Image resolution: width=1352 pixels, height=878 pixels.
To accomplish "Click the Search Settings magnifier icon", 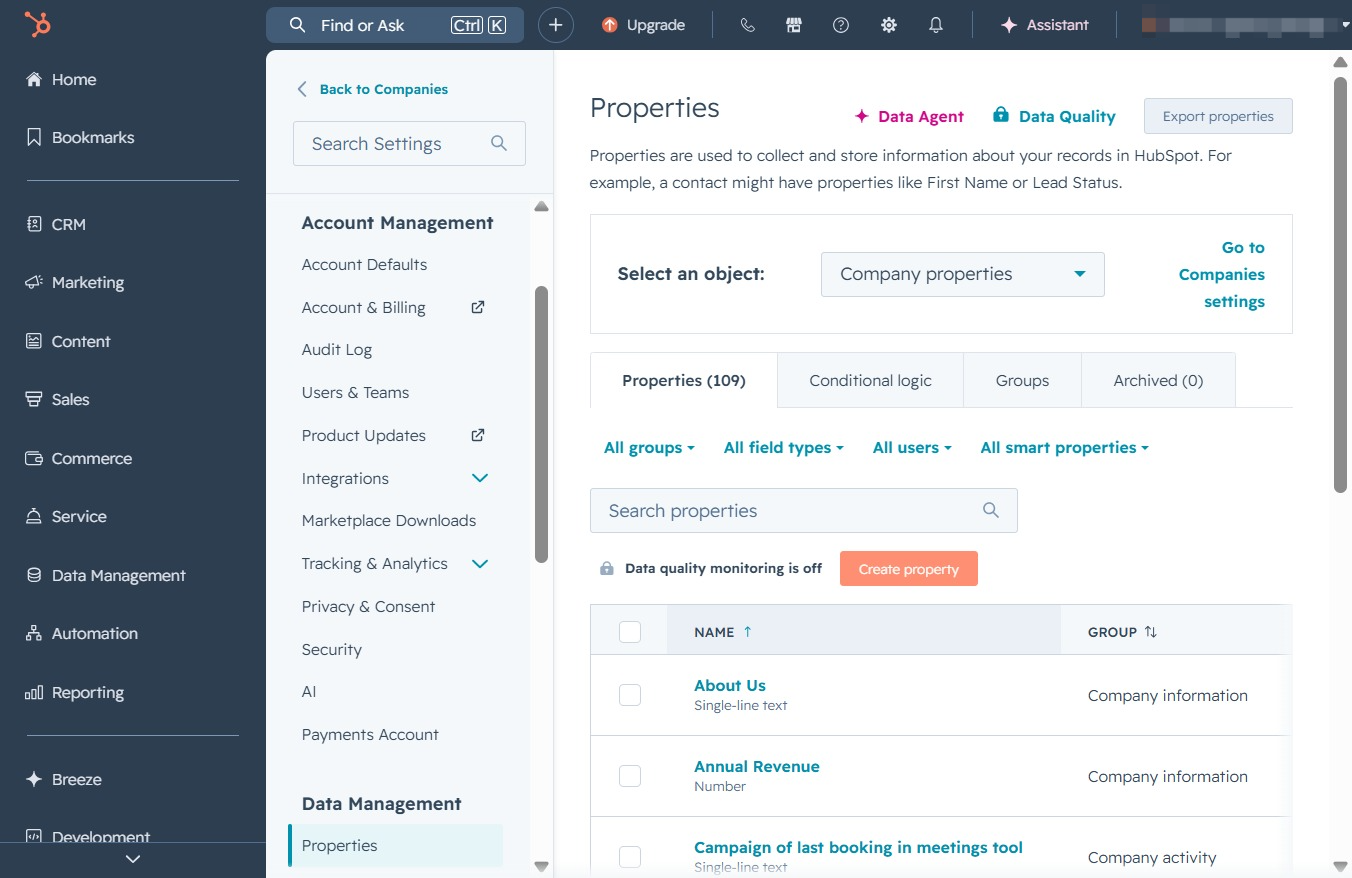I will coord(499,143).
